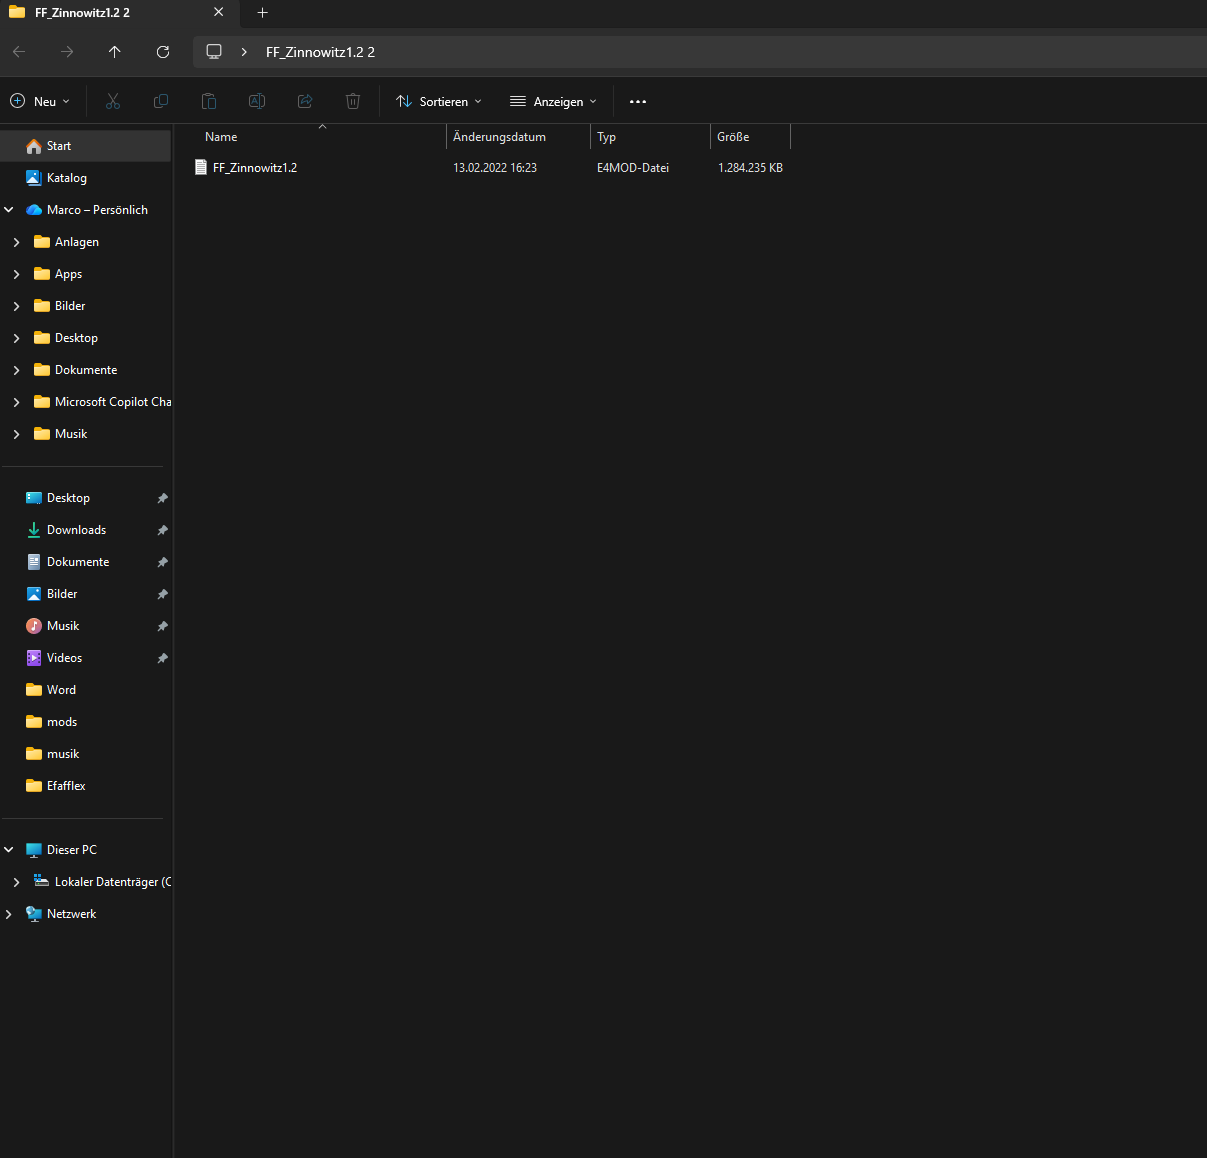Sort by Änderungsdatum column header
1207x1158 pixels.
click(x=500, y=137)
